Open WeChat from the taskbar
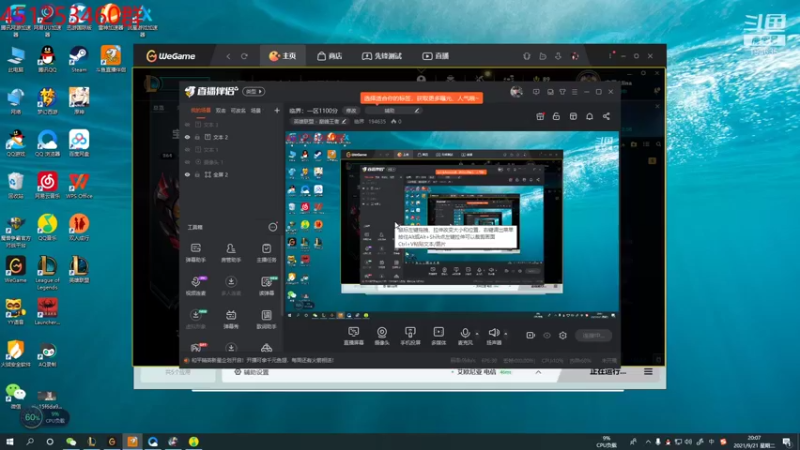Viewport: 800px width, 450px height. (71, 441)
